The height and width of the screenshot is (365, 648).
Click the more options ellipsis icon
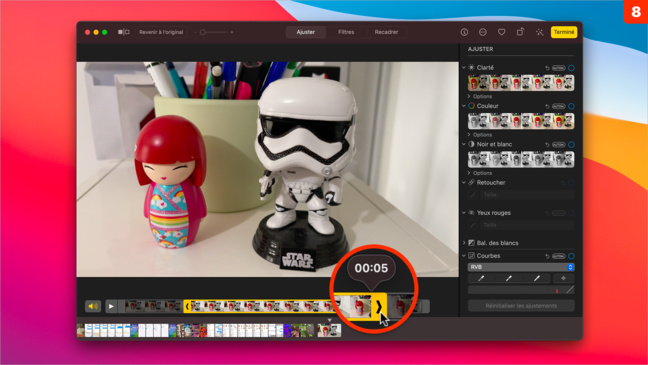[483, 32]
